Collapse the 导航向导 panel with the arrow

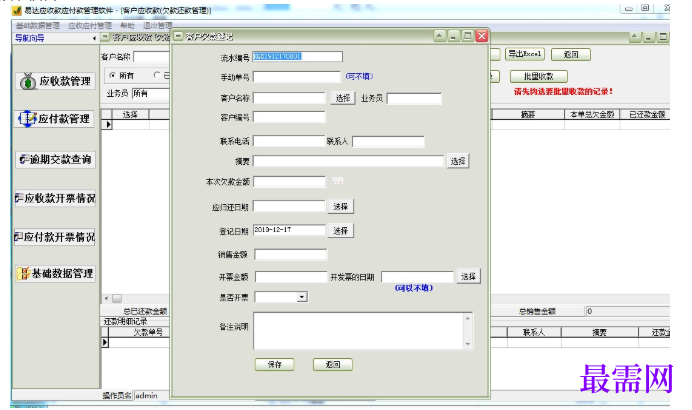[94, 38]
